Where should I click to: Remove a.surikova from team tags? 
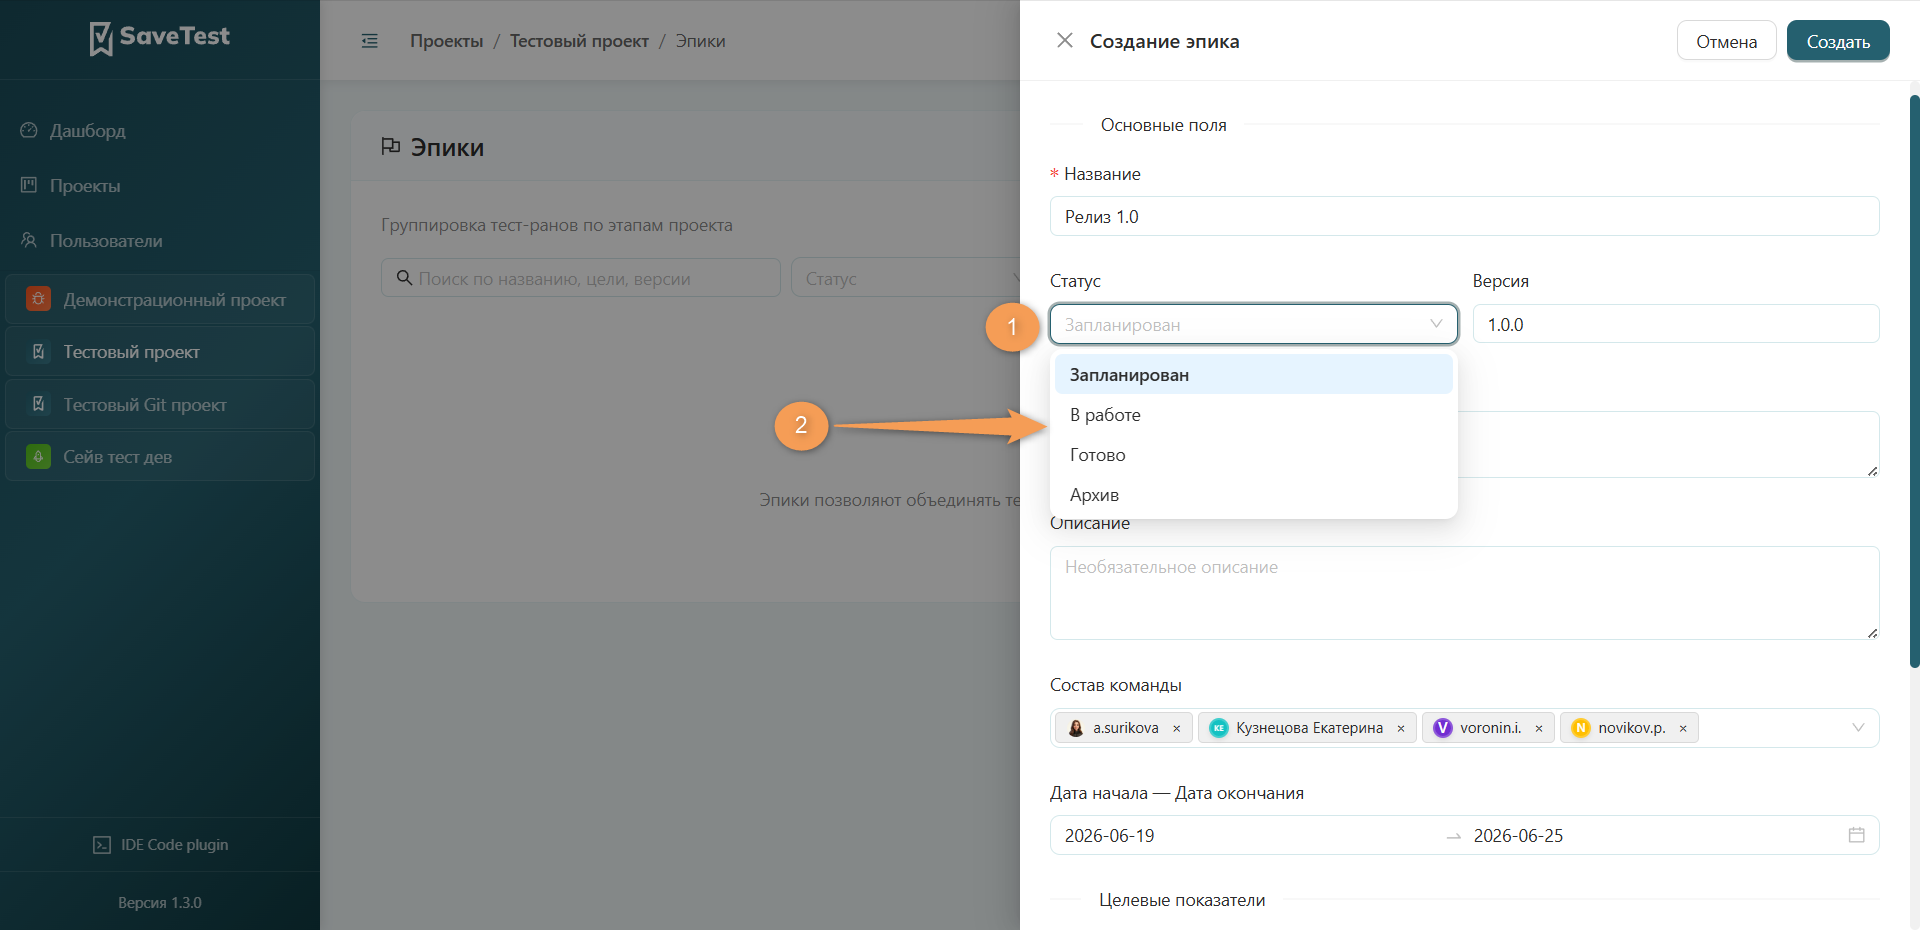[x=1177, y=728]
